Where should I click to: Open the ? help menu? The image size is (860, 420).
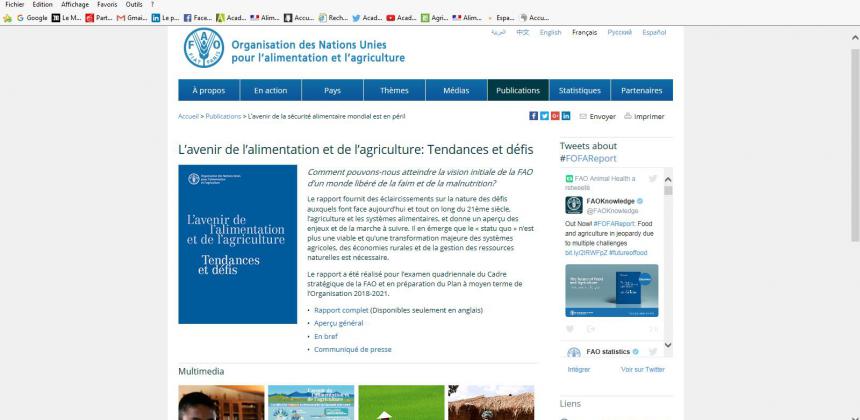pos(152,4)
